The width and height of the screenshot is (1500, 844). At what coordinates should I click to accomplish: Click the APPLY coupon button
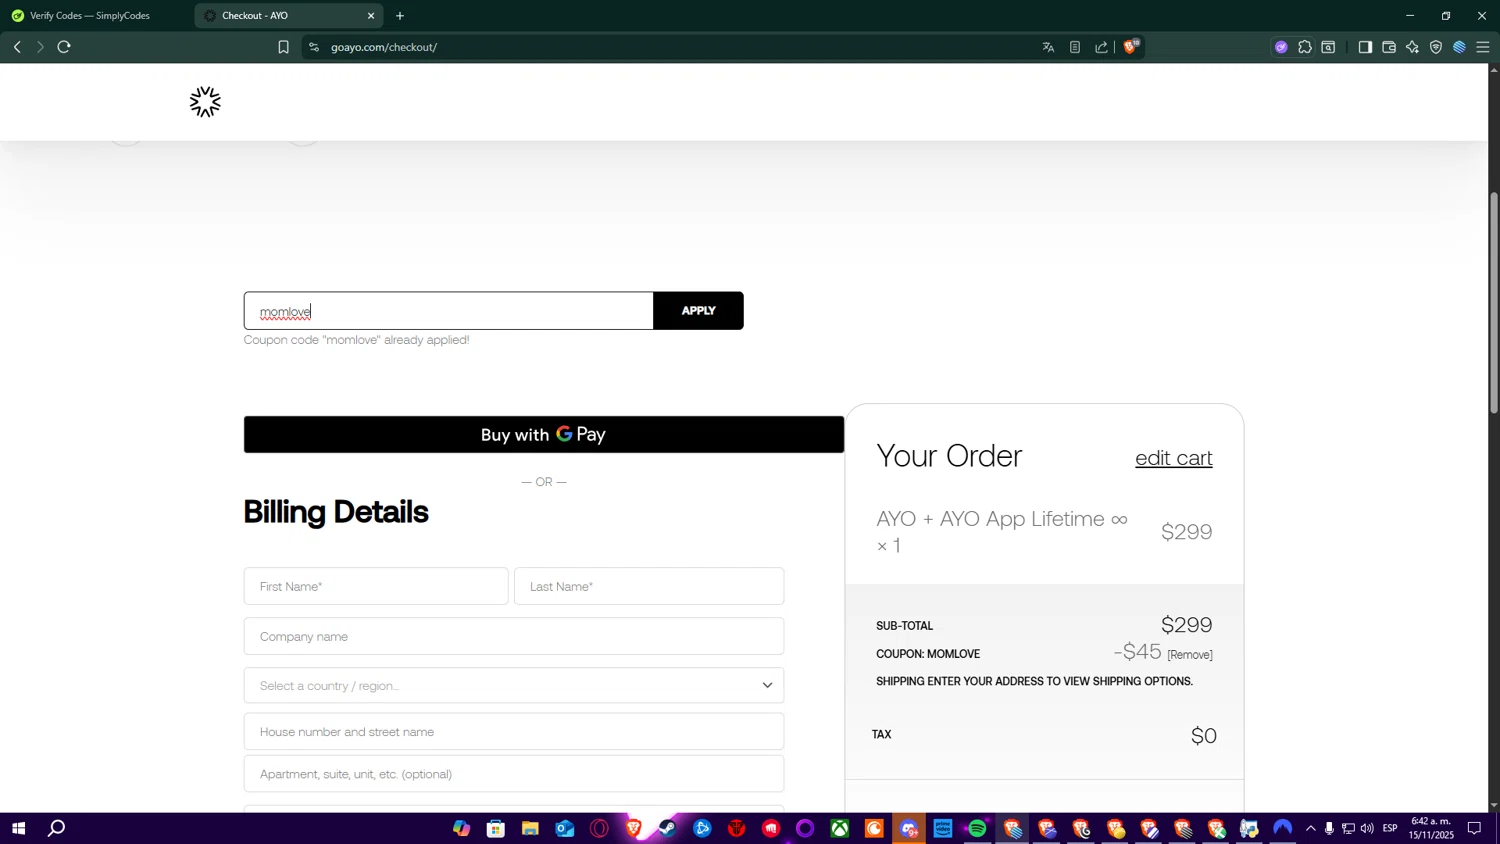click(698, 311)
